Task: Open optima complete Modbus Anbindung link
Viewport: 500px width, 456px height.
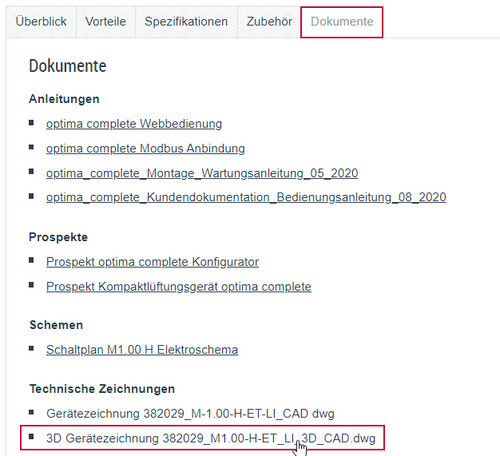Action: point(145,148)
